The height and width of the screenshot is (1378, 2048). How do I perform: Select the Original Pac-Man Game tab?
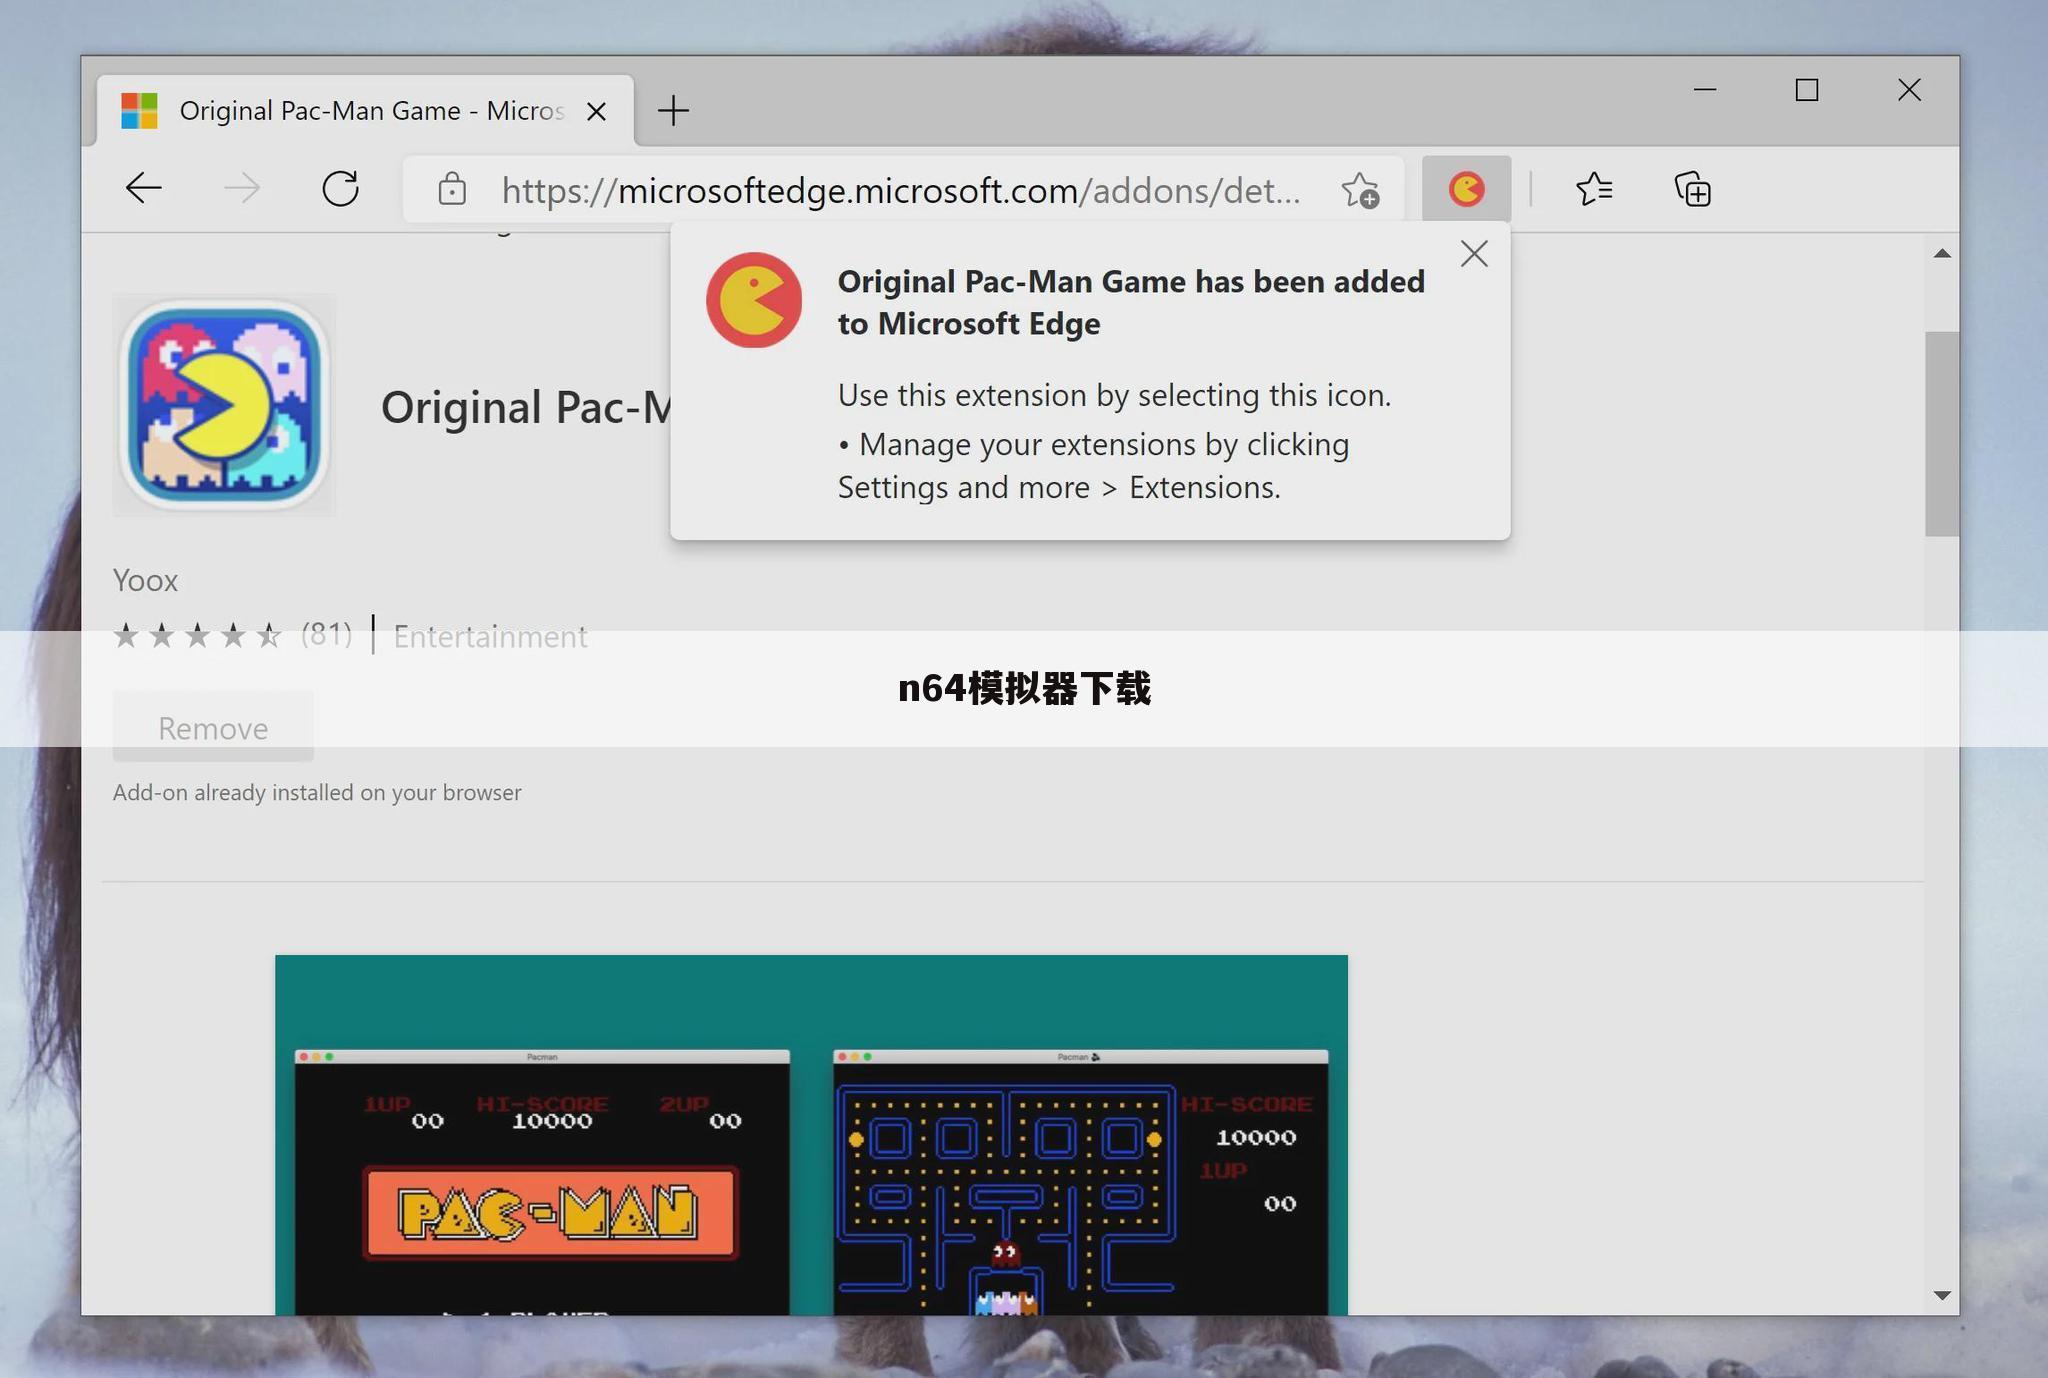366,110
